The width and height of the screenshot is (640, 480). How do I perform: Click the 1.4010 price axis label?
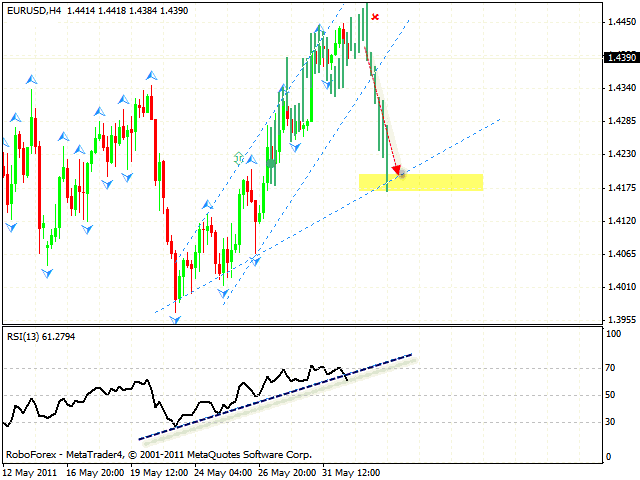point(622,287)
